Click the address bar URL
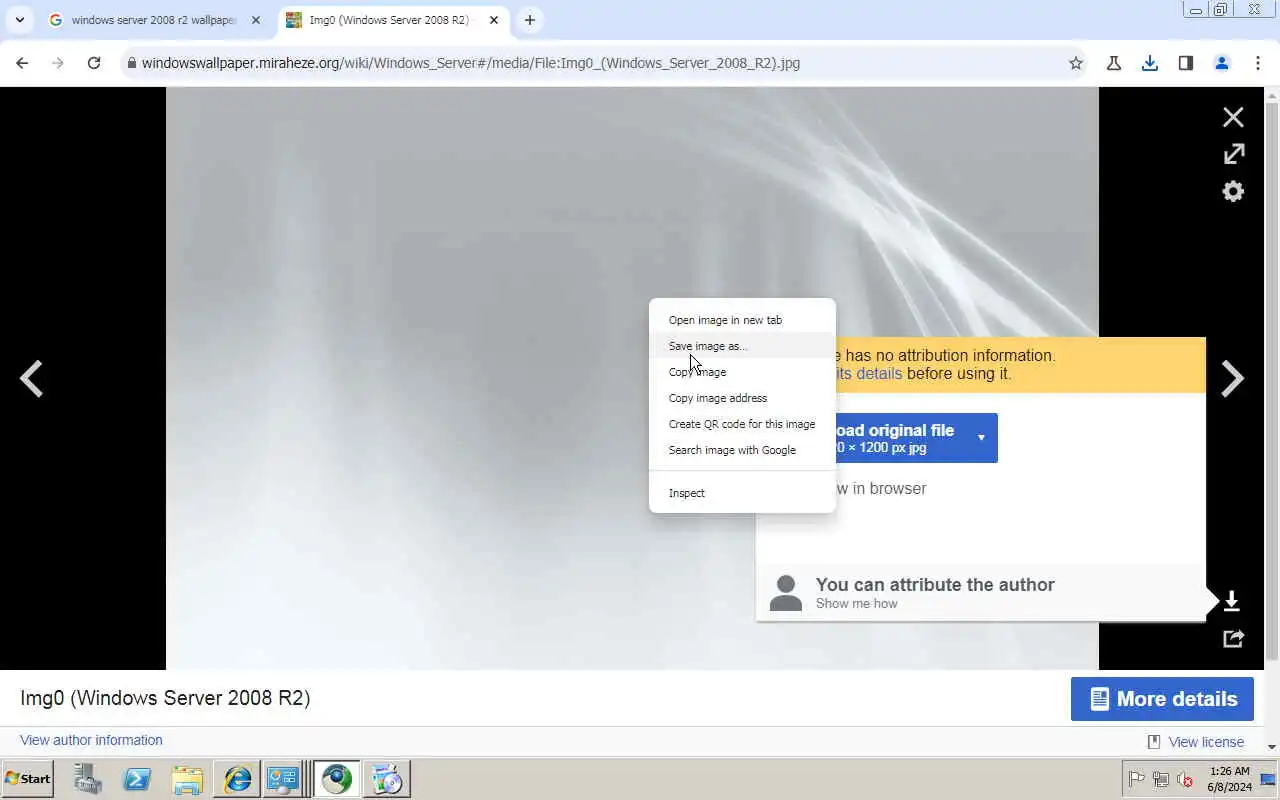 pos(470,63)
